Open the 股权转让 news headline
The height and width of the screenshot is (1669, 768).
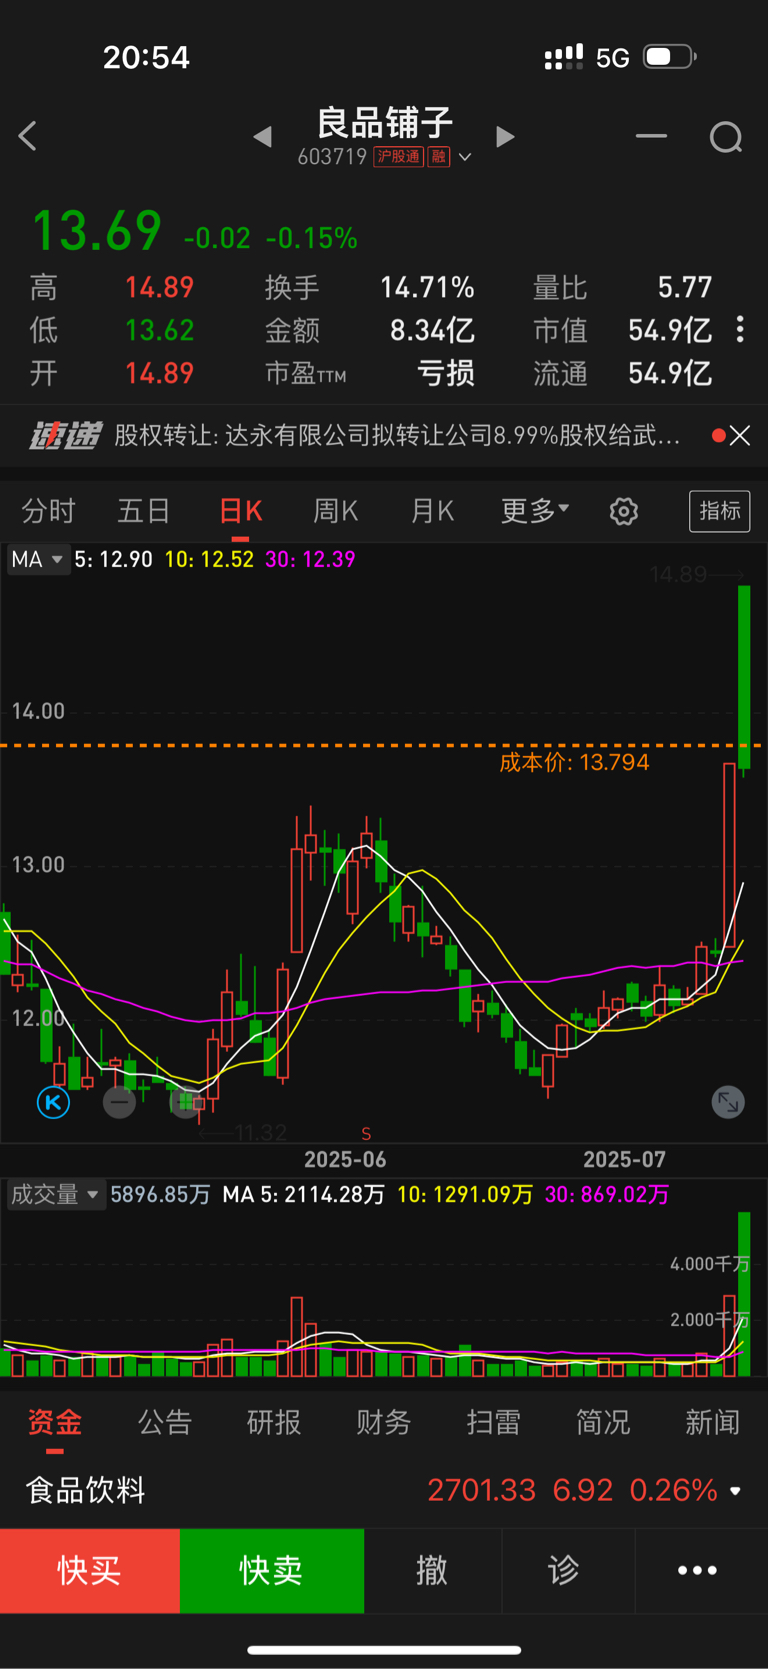click(x=397, y=435)
